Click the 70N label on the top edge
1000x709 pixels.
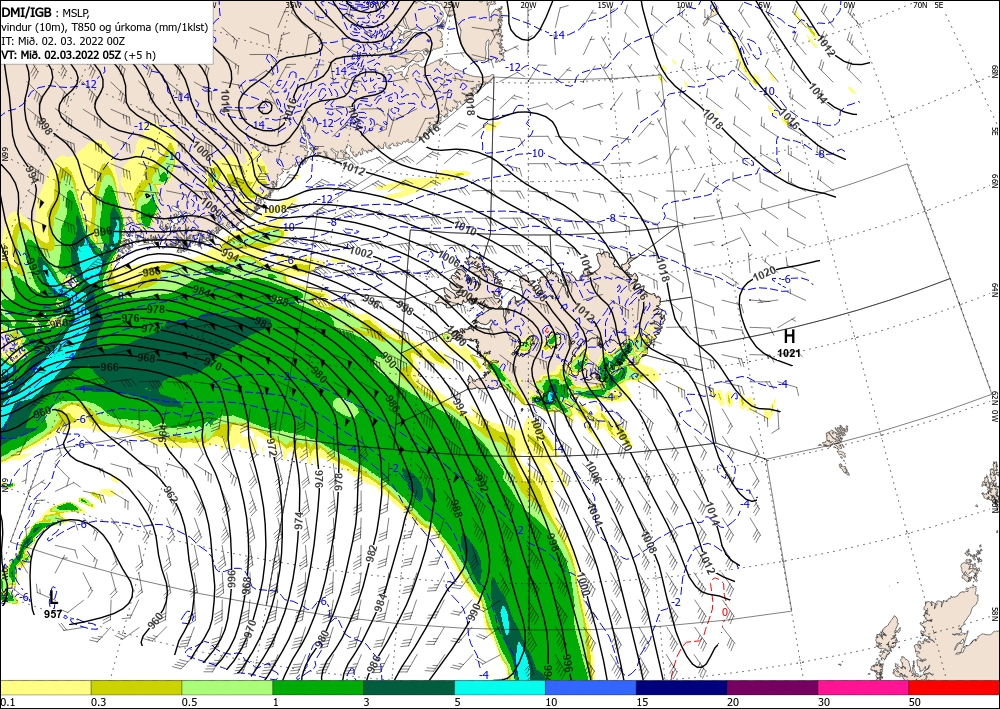tap(920, 5)
